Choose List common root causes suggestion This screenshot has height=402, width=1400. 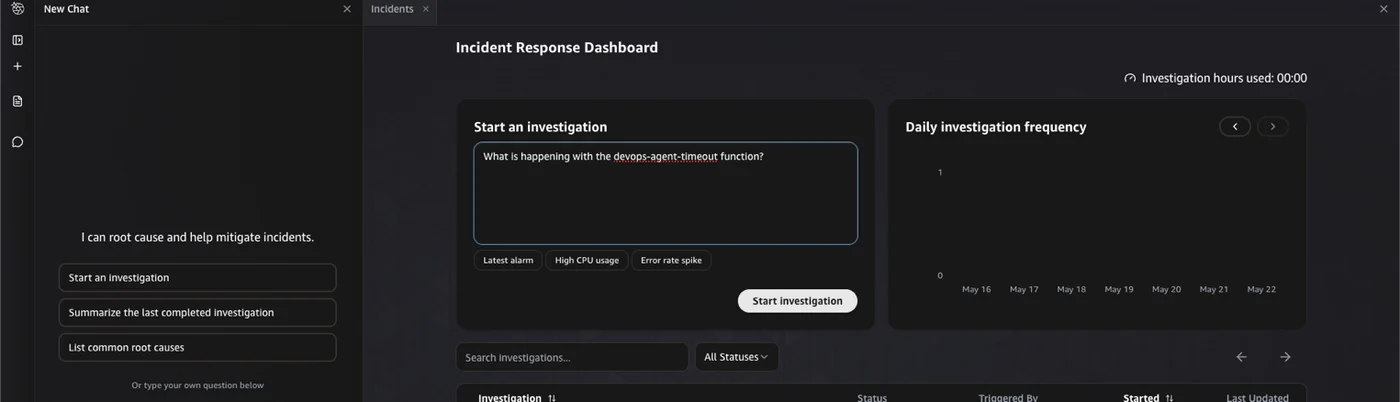pyautogui.click(x=198, y=347)
